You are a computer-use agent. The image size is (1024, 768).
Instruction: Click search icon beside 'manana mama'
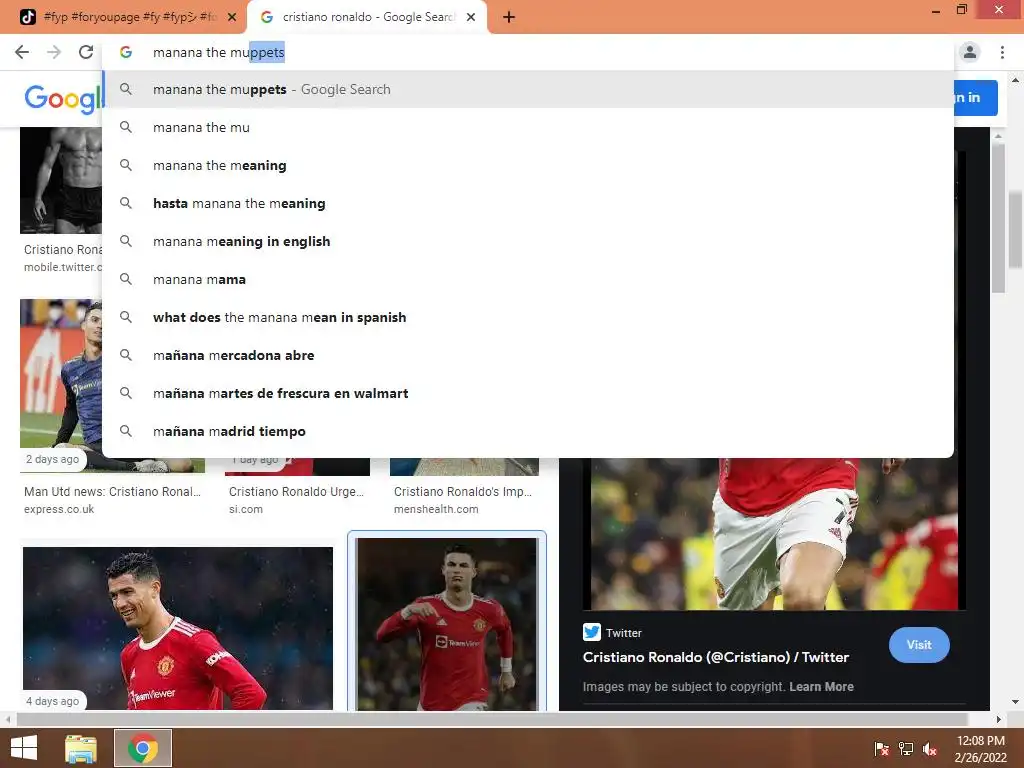pos(126,279)
